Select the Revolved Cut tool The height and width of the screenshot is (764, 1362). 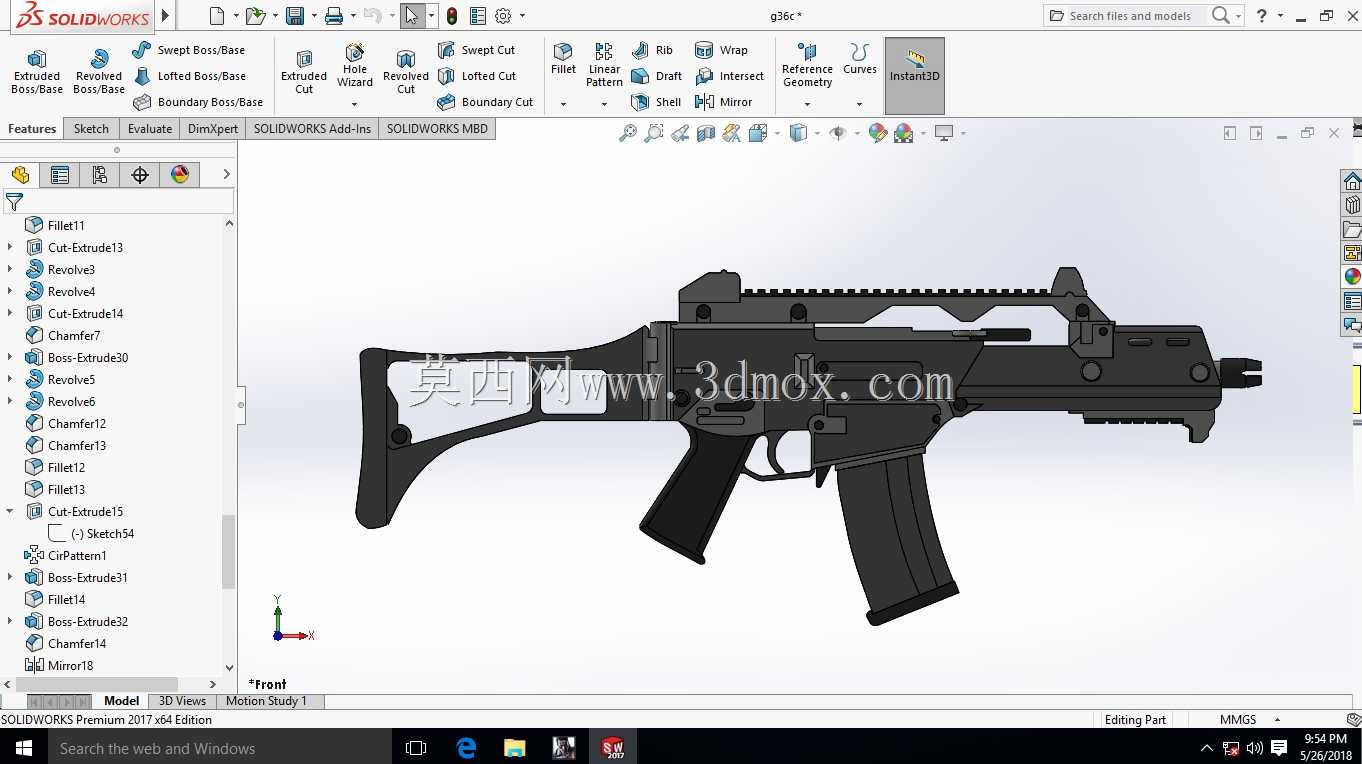406,72
